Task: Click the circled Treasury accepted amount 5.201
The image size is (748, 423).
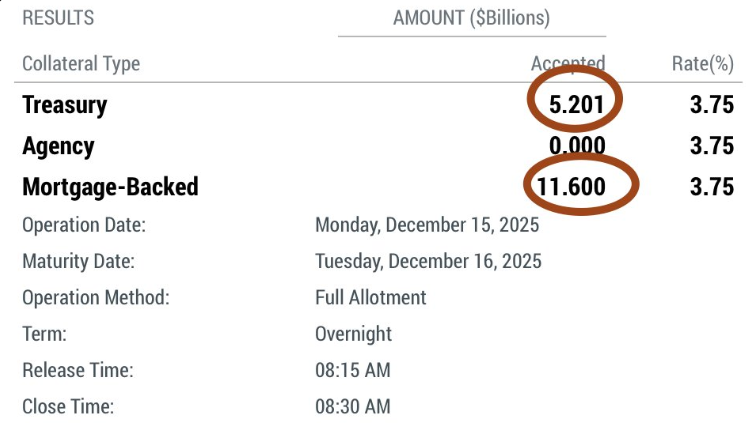Action: coord(573,105)
